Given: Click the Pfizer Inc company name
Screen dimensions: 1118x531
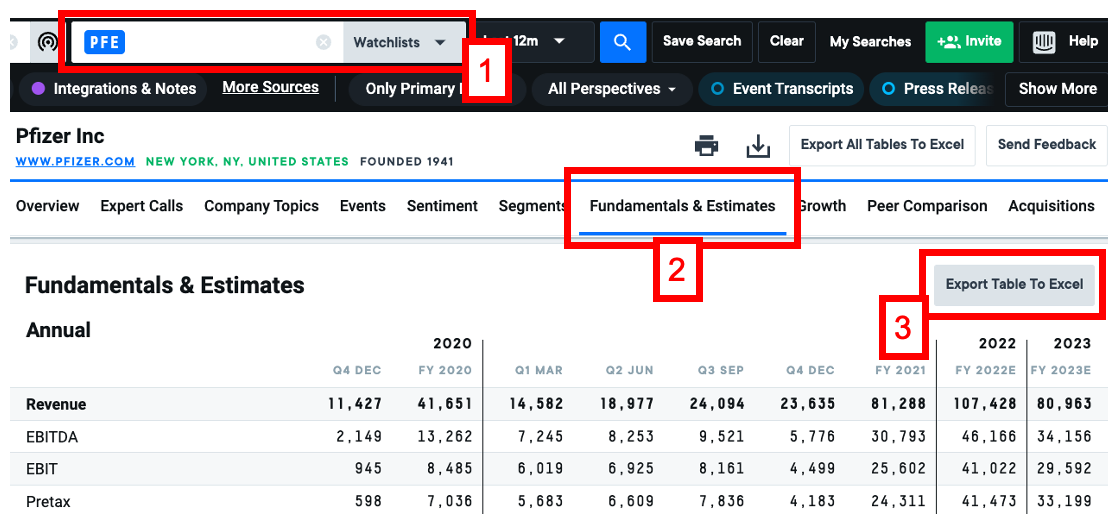Looking at the screenshot, I should (60, 136).
